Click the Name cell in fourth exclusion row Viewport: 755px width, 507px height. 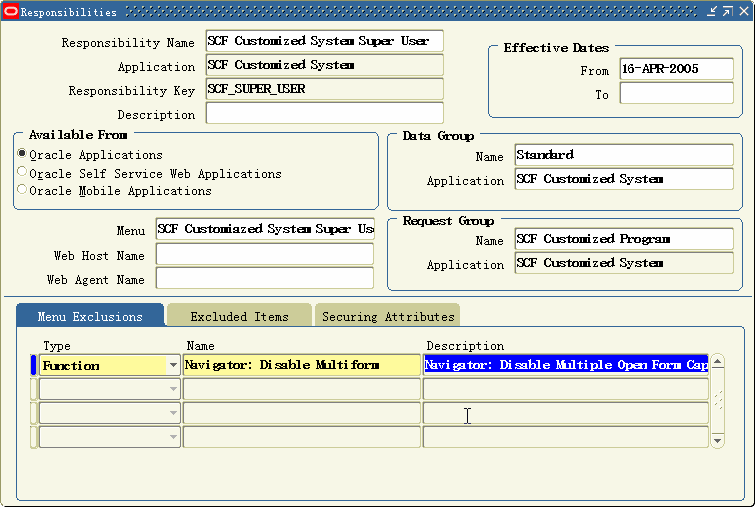click(x=301, y=437)
